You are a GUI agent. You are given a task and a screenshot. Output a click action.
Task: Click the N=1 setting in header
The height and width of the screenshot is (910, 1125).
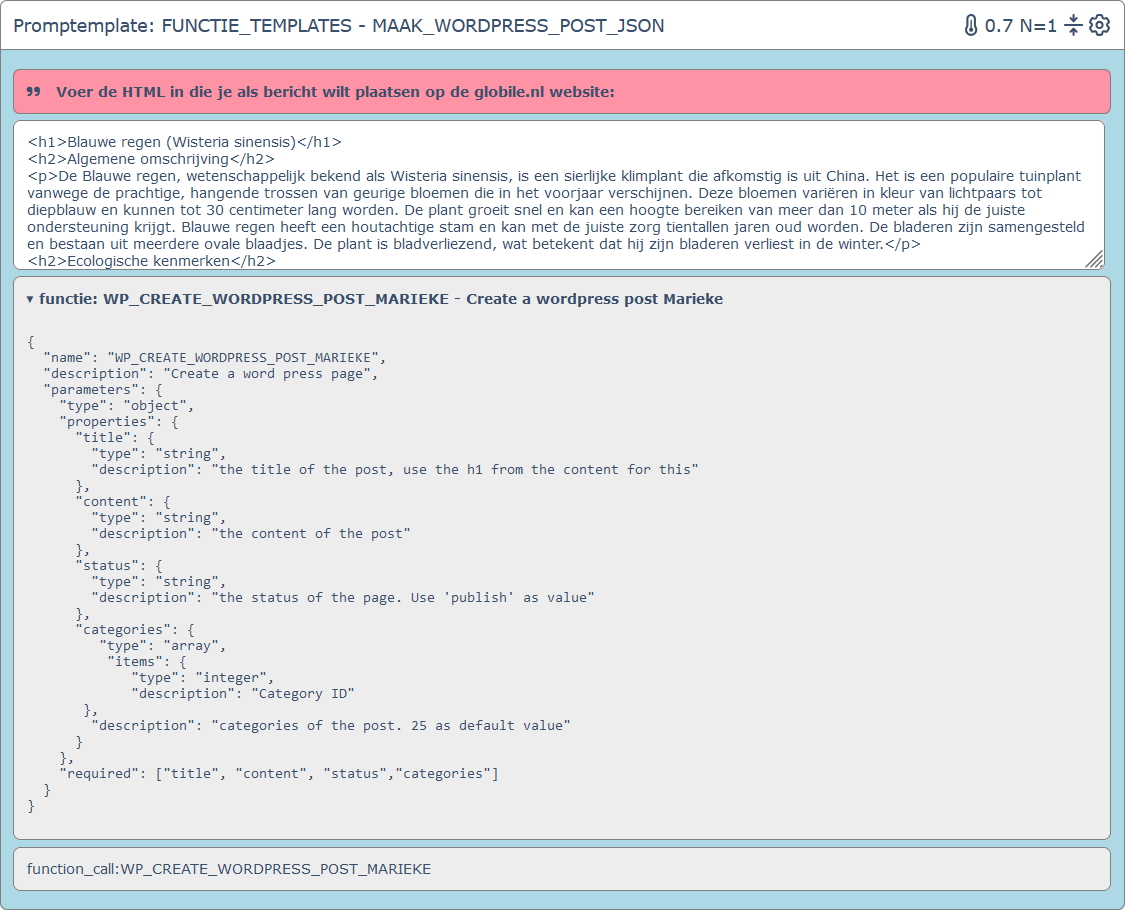[1037, 26]
